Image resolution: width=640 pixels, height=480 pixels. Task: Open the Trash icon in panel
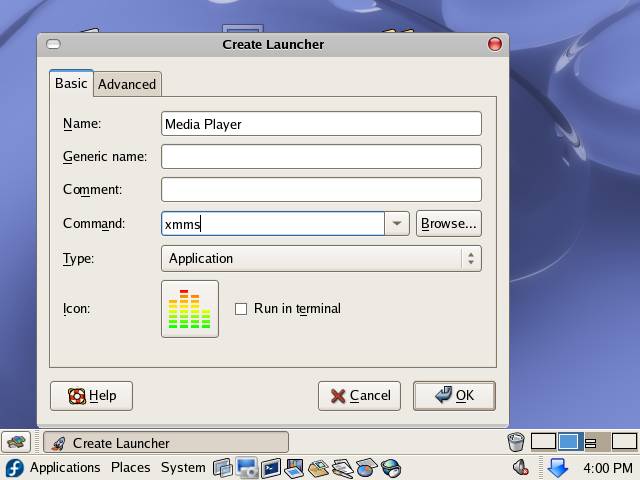click(516, 441)
